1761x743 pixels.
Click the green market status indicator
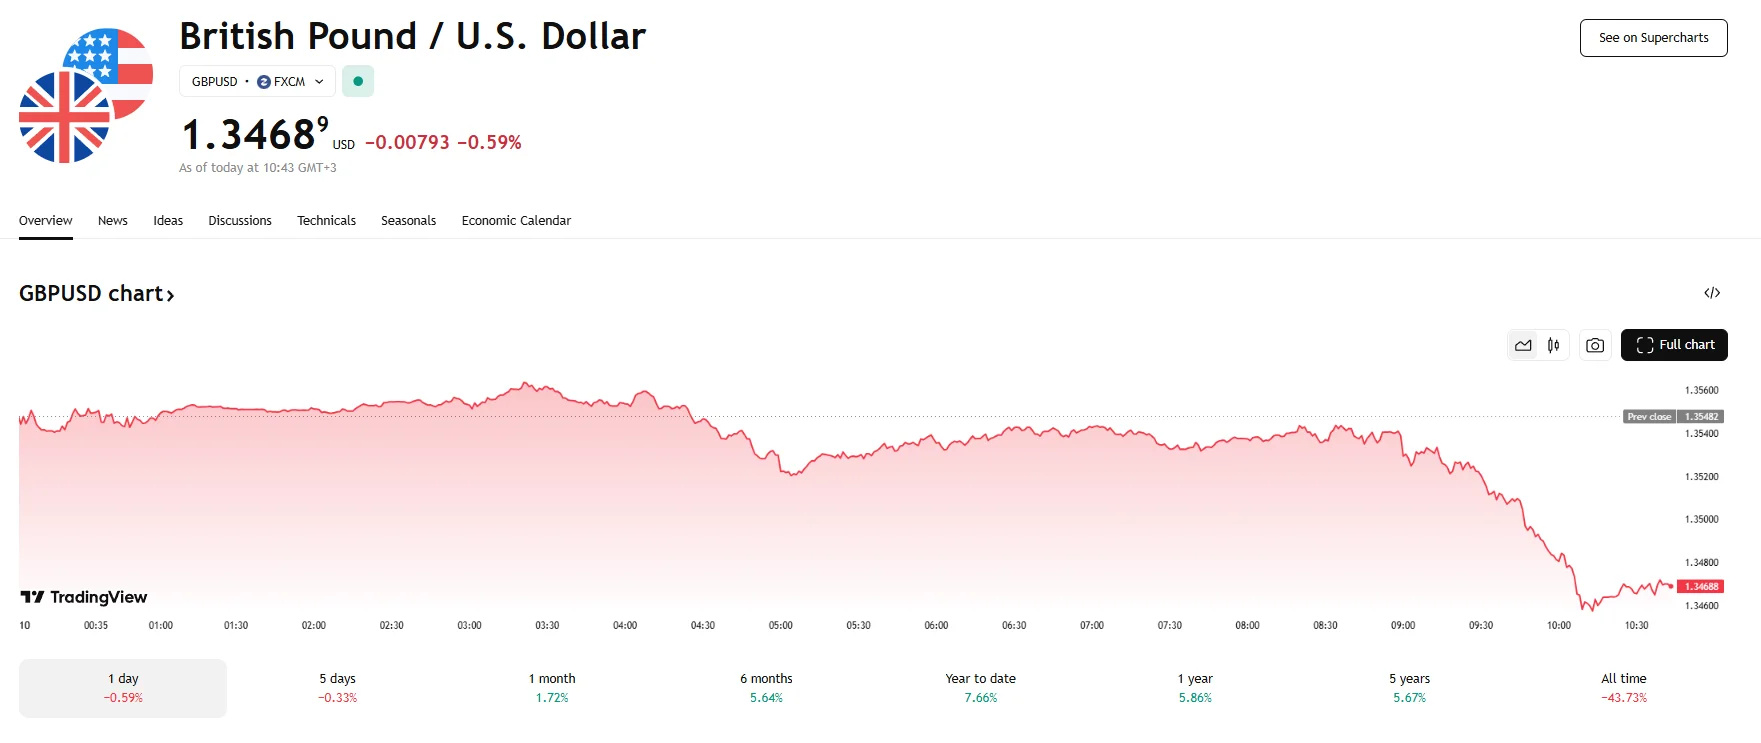358,81
